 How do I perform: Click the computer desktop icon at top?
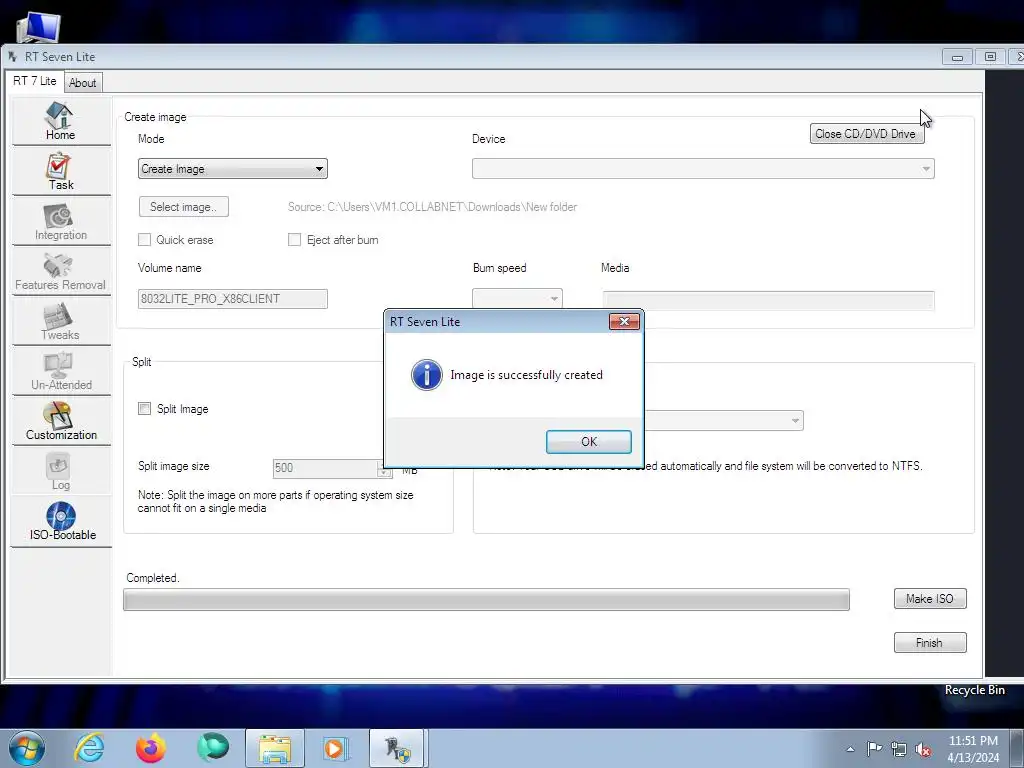(39, 27)
